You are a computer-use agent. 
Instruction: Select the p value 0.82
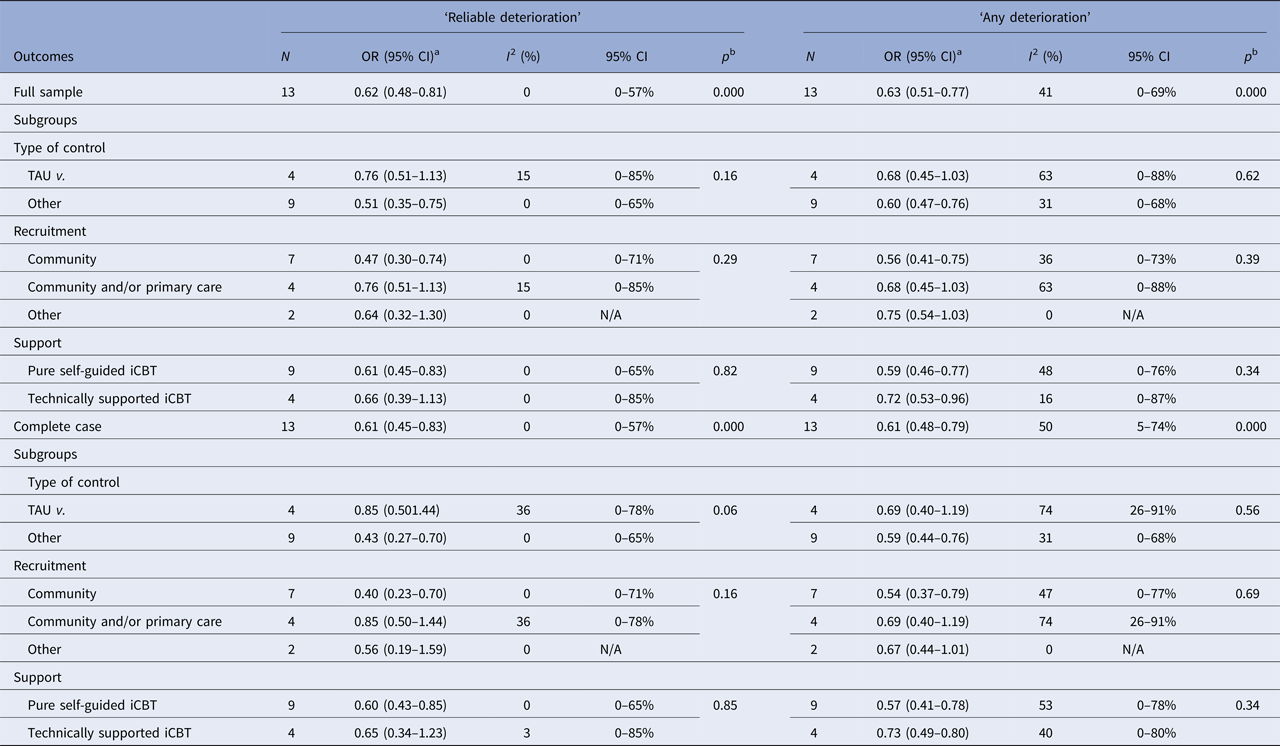726,371
